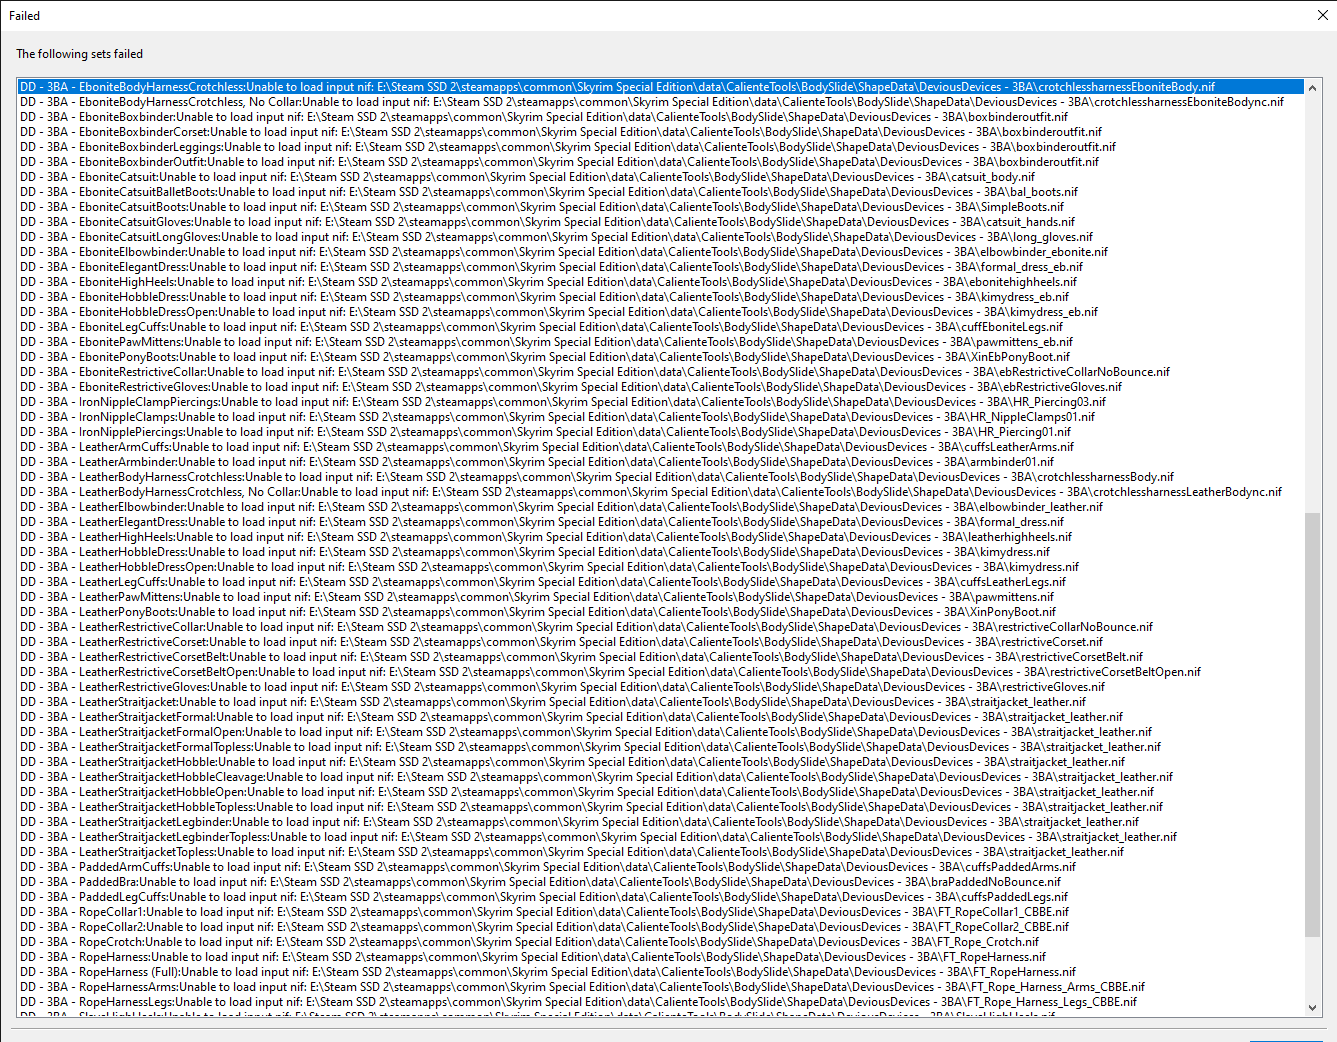Select the LeatherRestrictiveGloves row
Image resolution: width=1337 pixels, height=1042 pixels.
pyautogui.click(x=661, y=687)
